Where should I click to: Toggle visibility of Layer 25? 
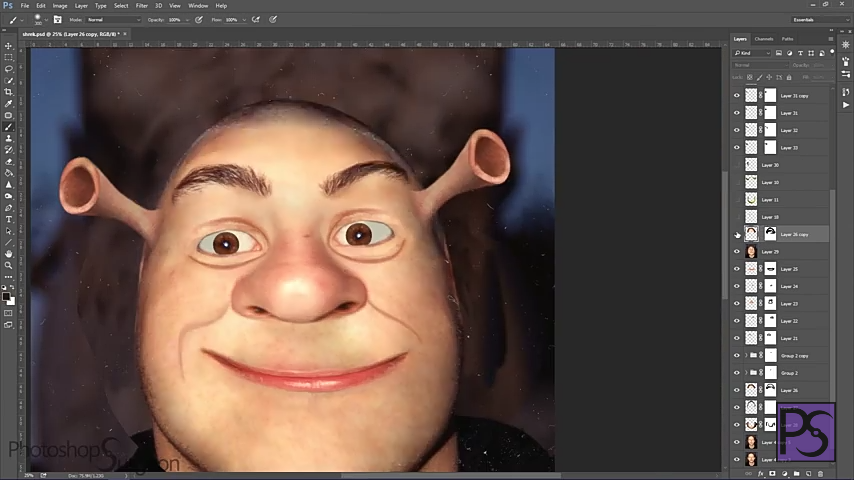pyautogui.click(x=737, y=269)
